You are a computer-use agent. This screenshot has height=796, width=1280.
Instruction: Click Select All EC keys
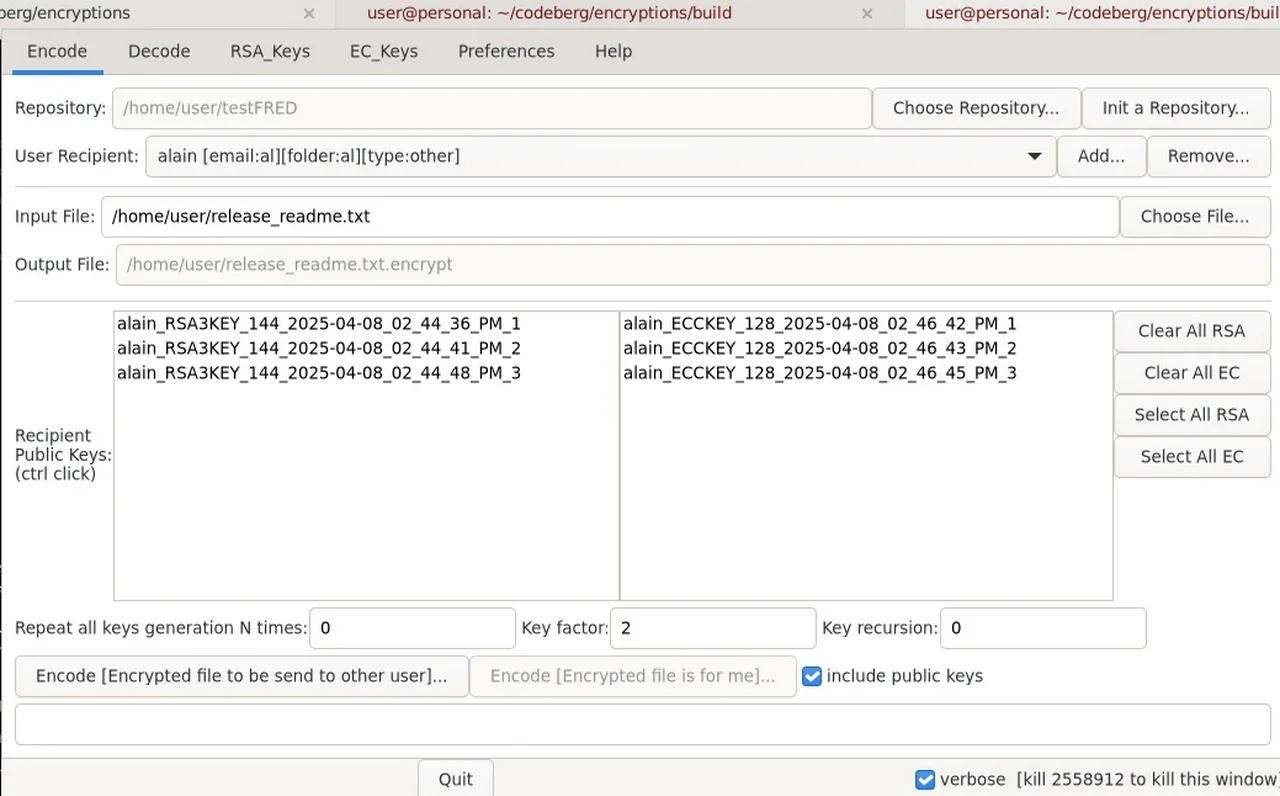coord(1191,457)
